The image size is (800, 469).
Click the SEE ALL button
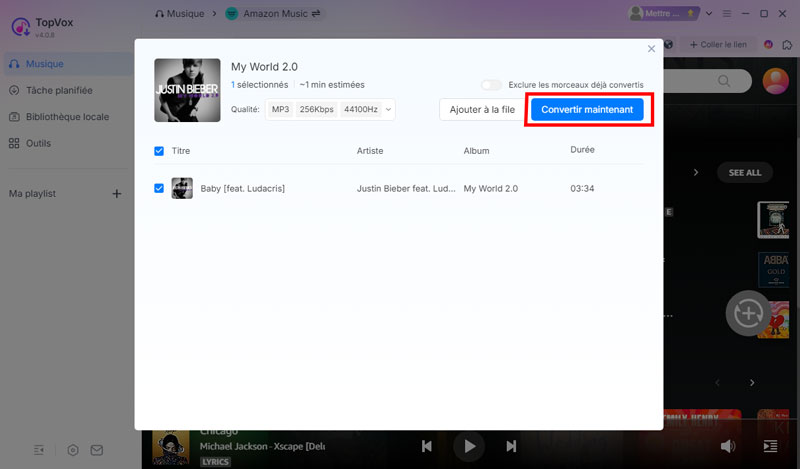point(745,172)
